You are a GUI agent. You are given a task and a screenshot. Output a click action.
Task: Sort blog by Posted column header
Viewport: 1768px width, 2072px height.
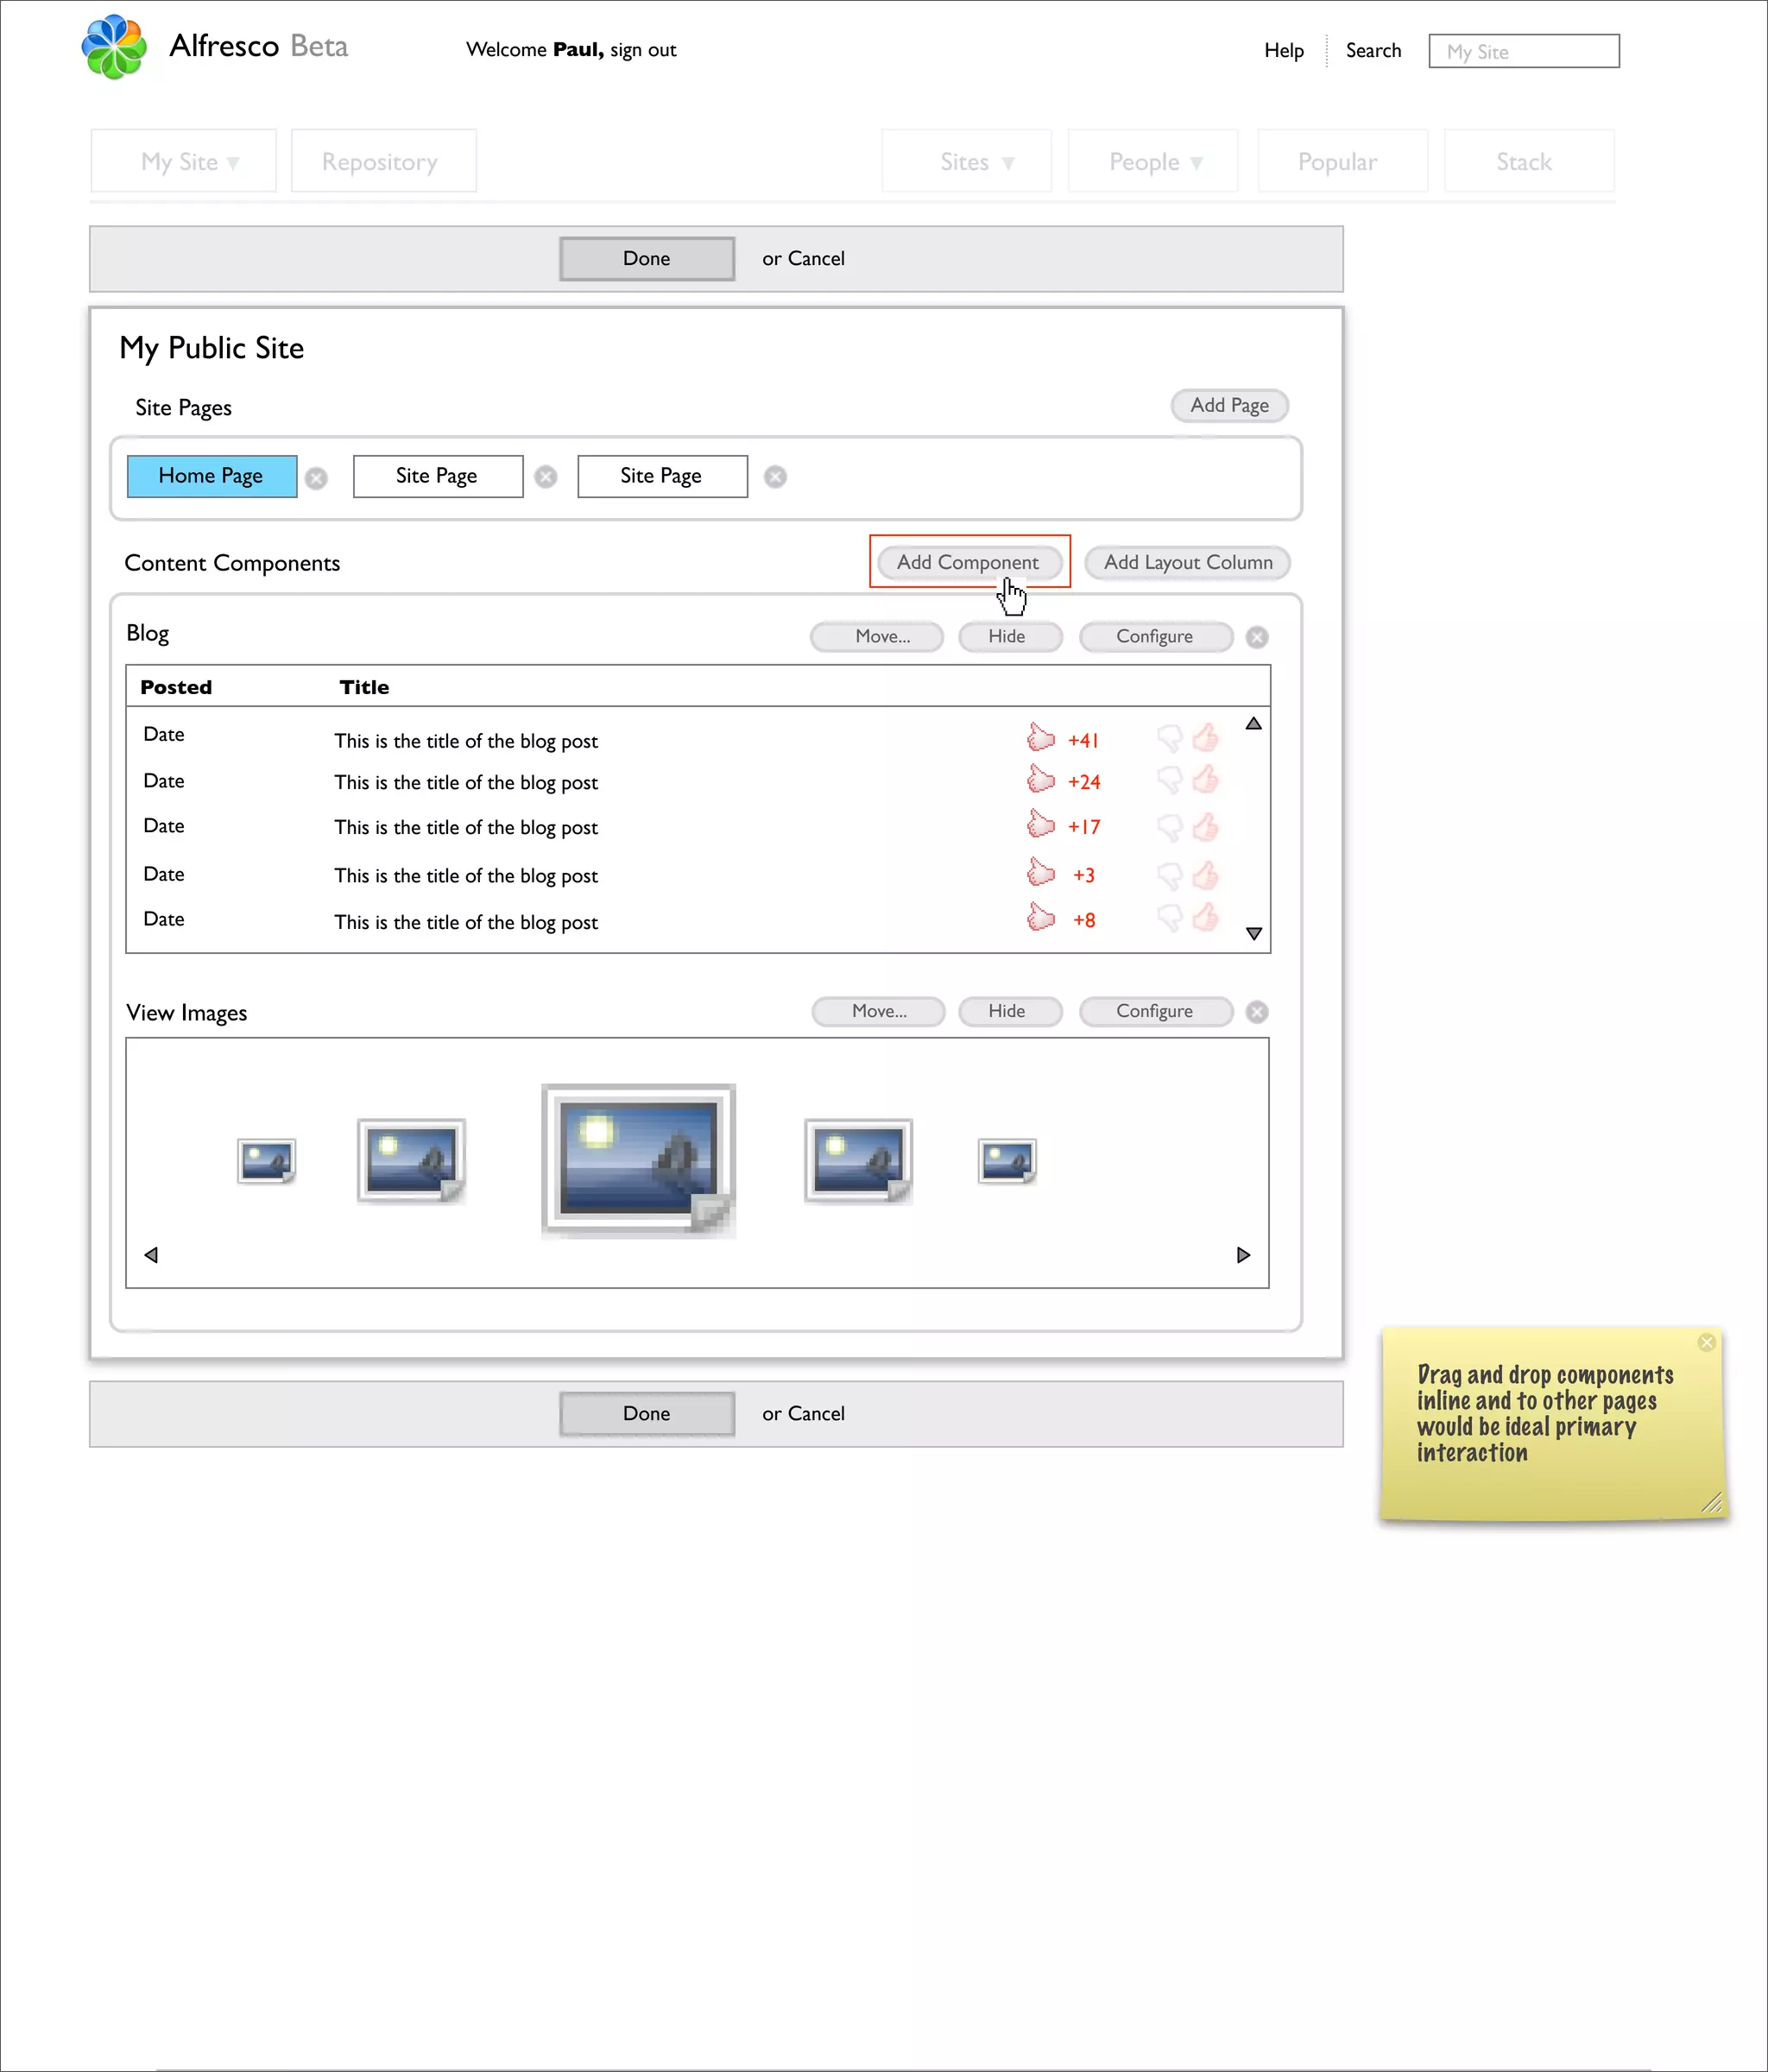point(176,687)
